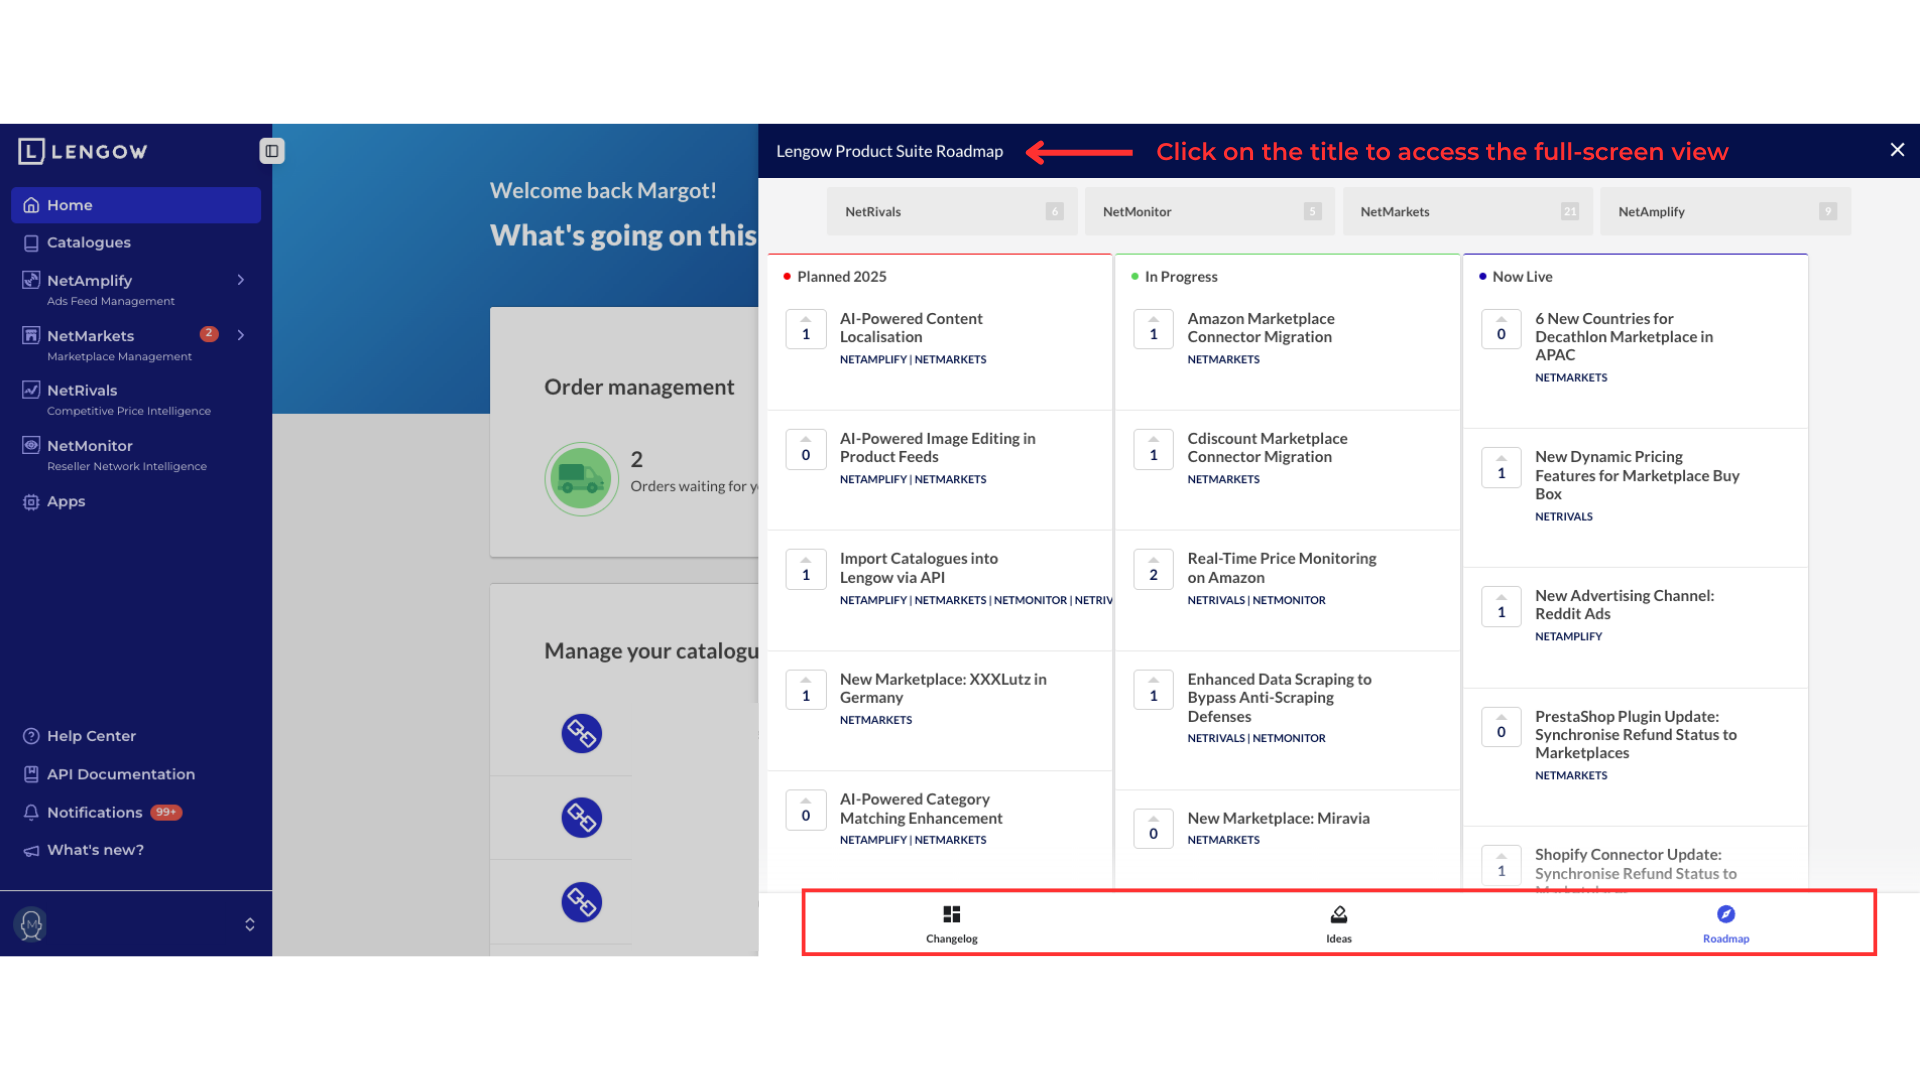The height and width of the screenshot is (1080, 1920).
Task: Click the green delivery truck icon
Action: click(x=581, y=479)
